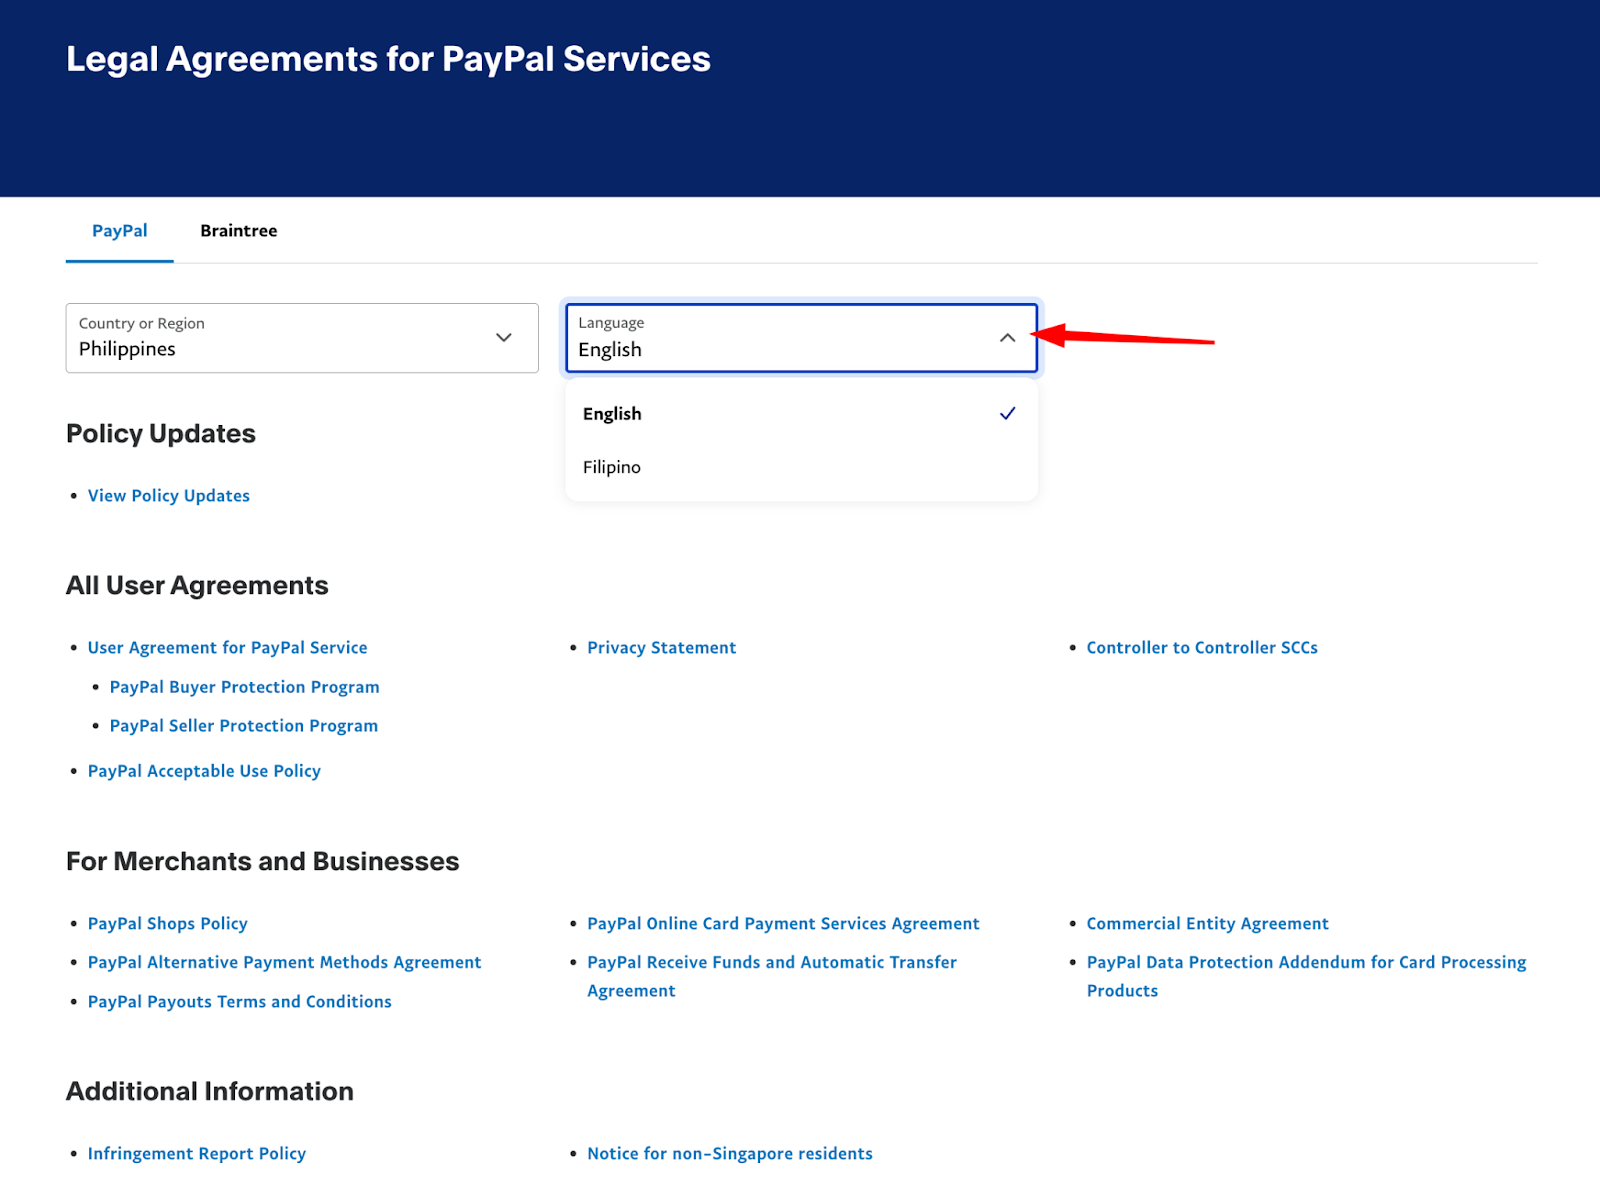This screenshot has width=1600, height=1188.
Task: Open PayPal Online Card Payment Services Agreement
Action: 783,924
